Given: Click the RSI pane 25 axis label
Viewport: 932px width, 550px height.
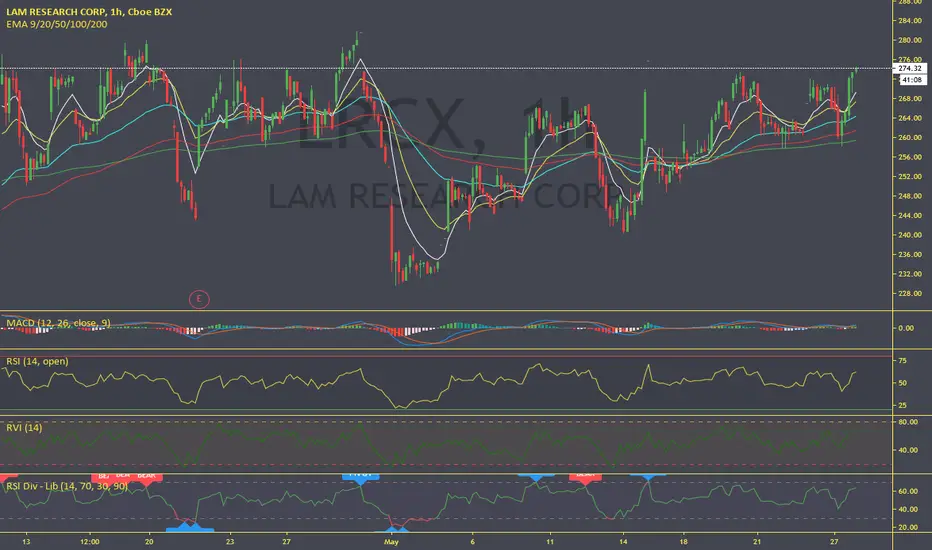Looking at the screenshot, I should pos(902,406).
